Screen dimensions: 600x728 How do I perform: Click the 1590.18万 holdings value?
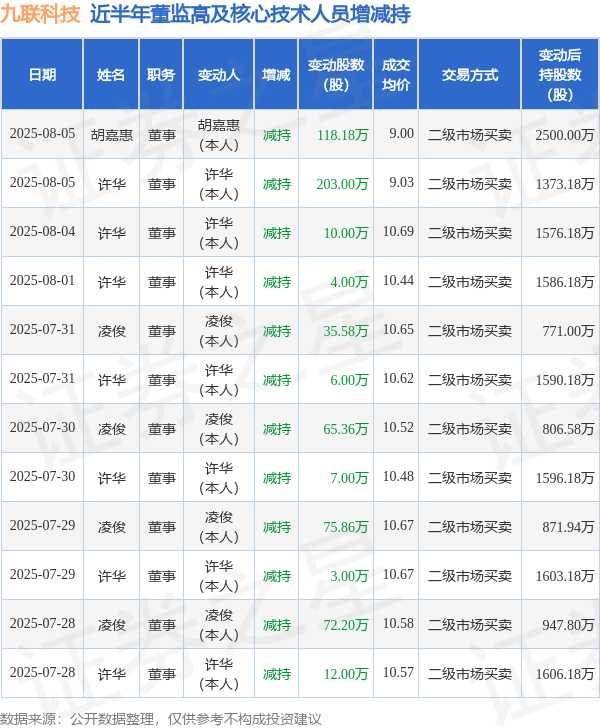click(x=565, y=380)
